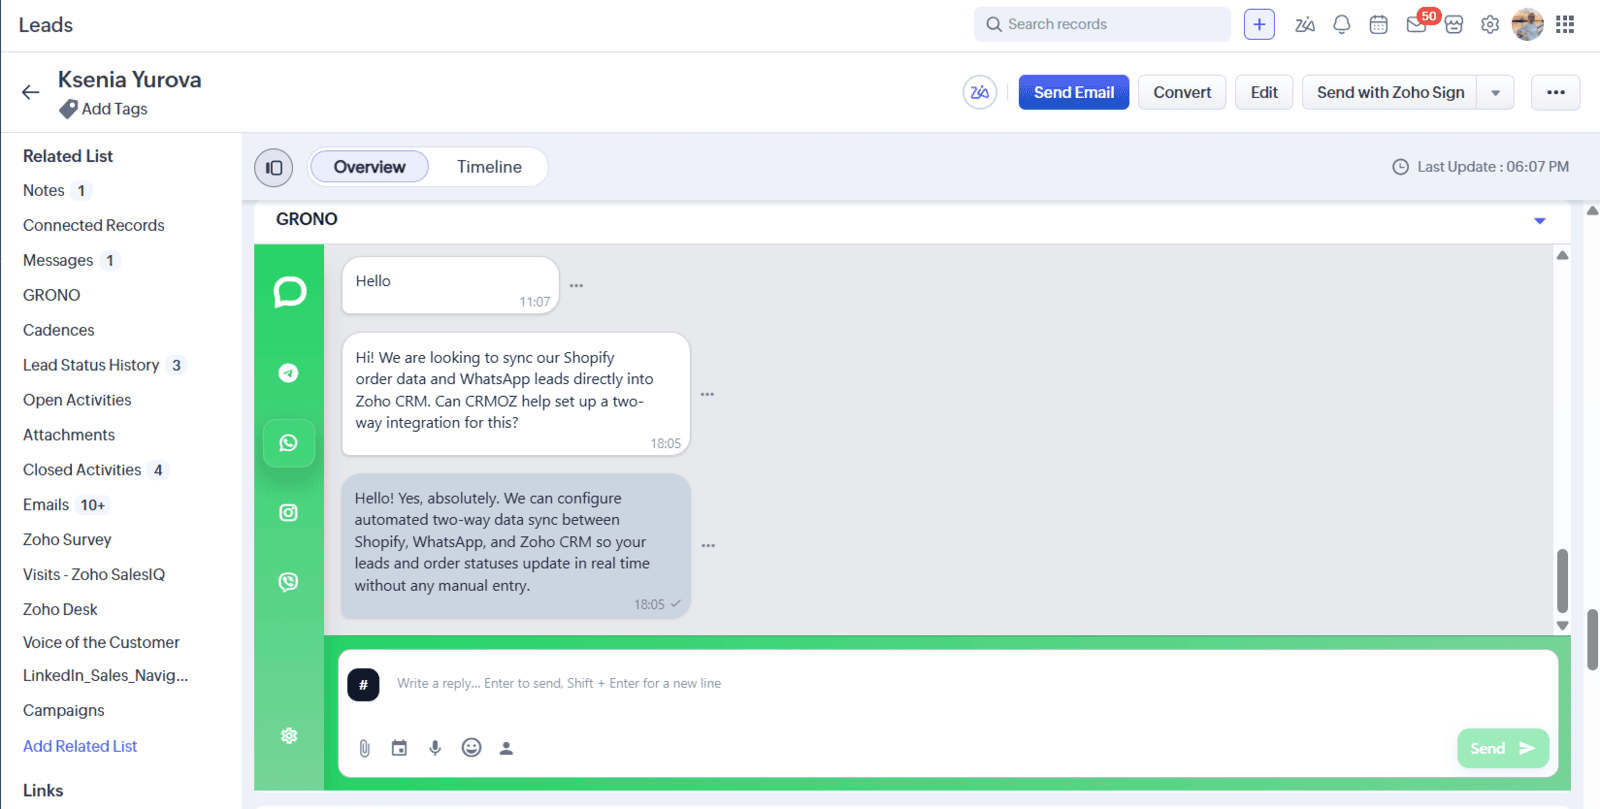Click the chat conversation scrollbar thumb

[1562, 581]
